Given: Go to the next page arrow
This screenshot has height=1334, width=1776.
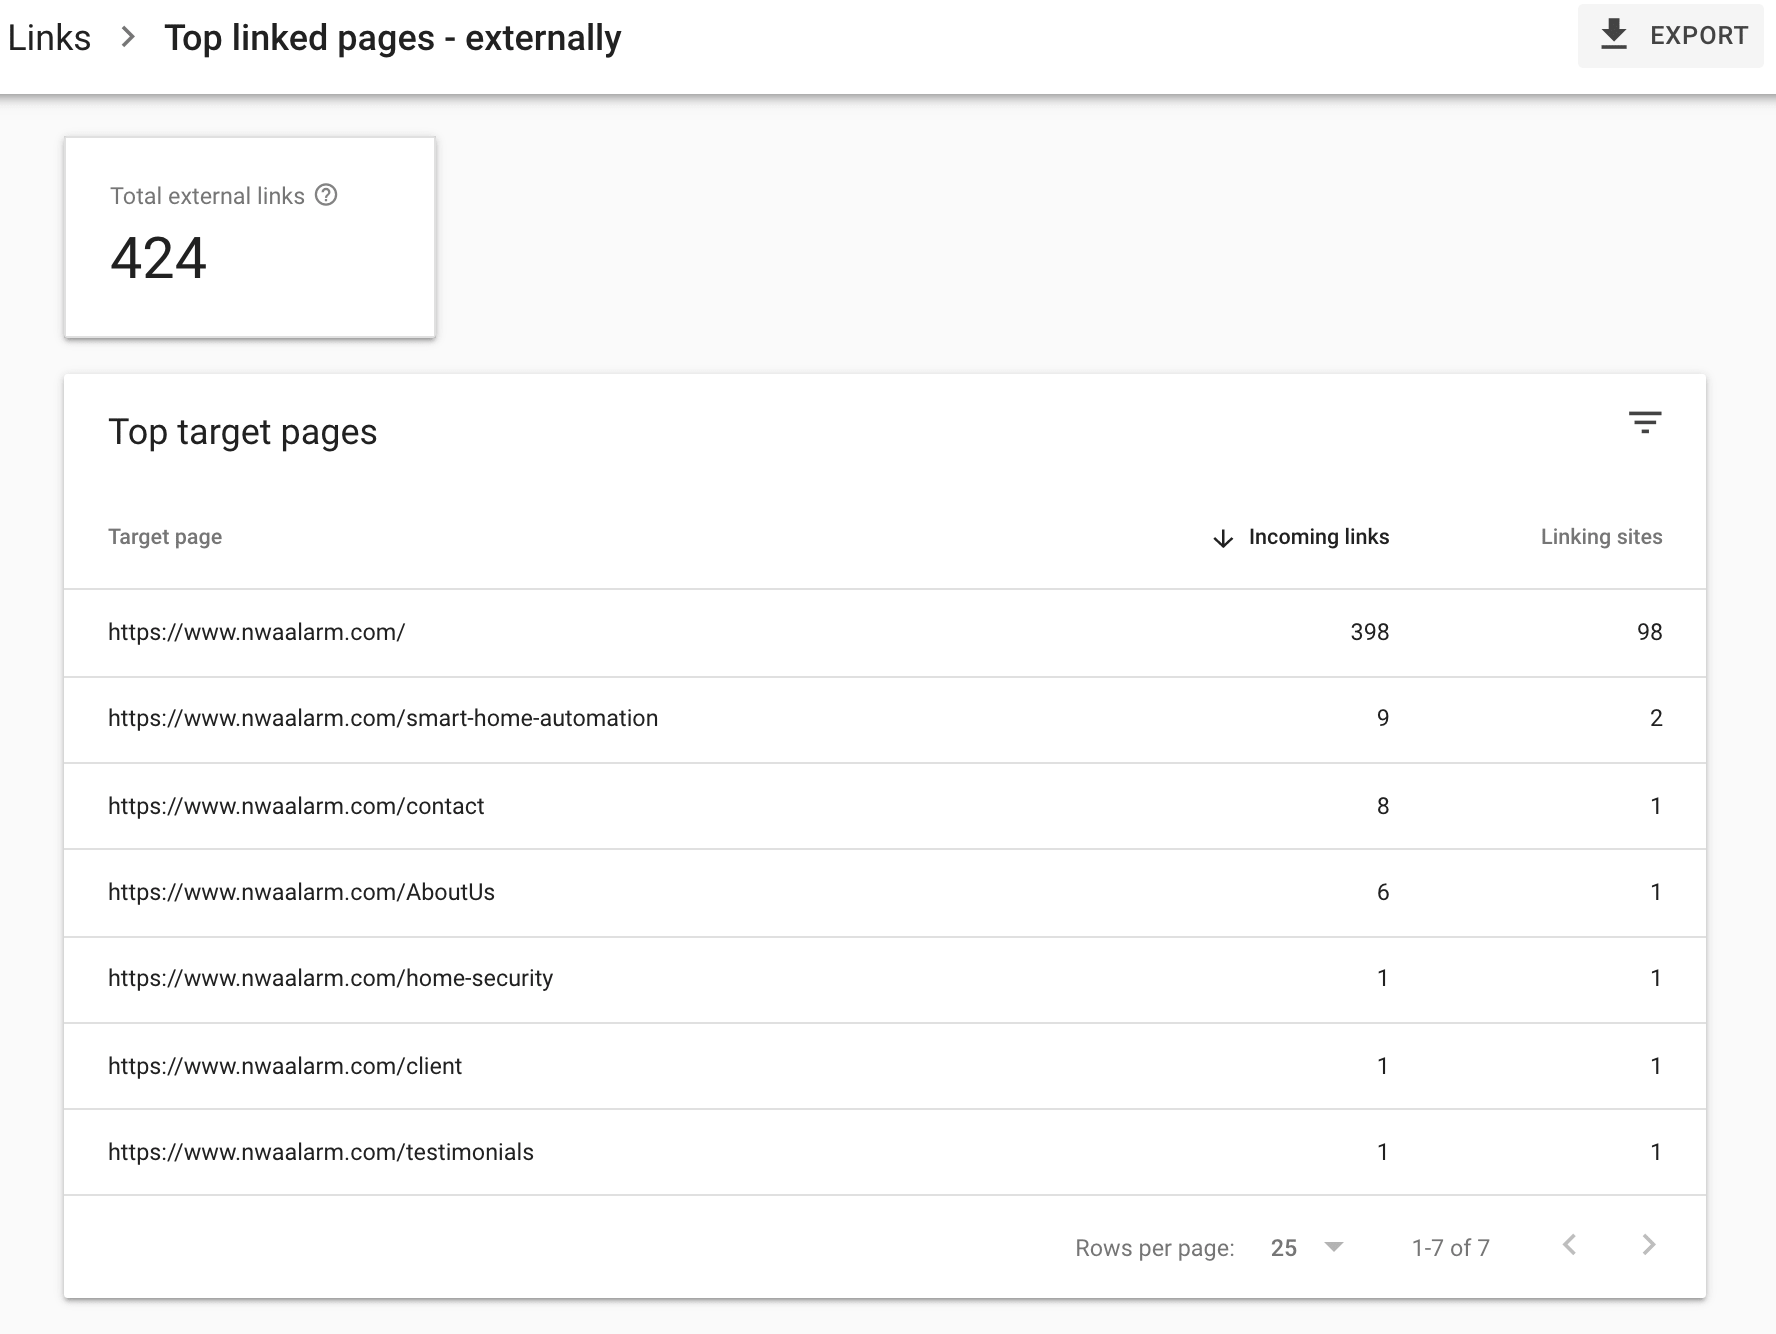Looking at the screenshot, I should pyautogui.click(x=1648, y=1245).
